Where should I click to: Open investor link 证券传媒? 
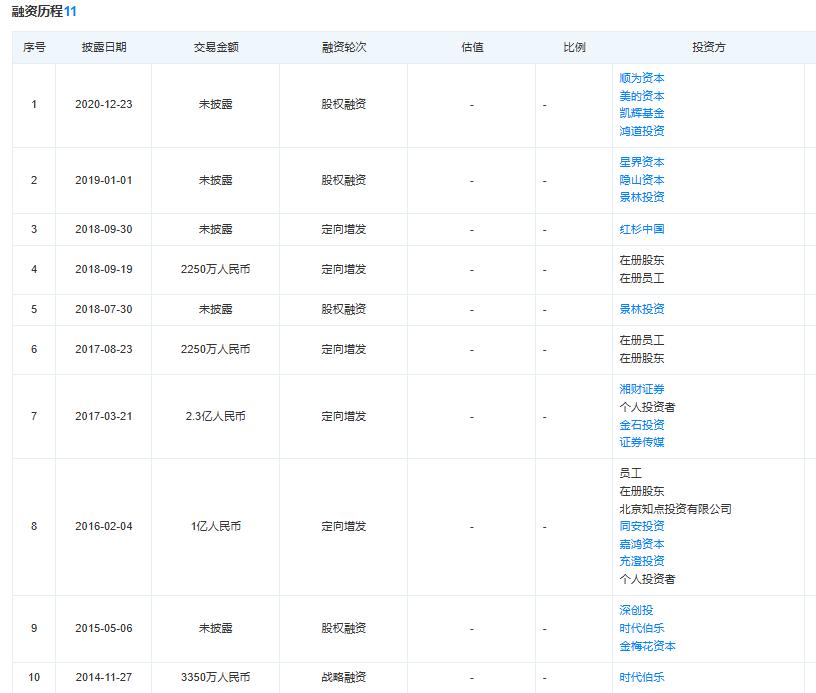[x=642, y=442]
